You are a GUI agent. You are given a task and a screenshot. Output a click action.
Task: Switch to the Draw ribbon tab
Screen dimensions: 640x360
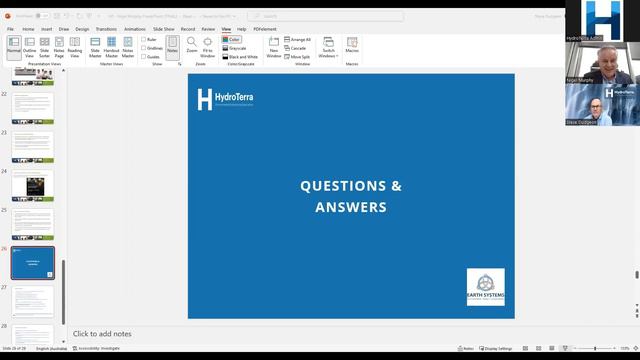pyautogui.click(x=64, y=29)
